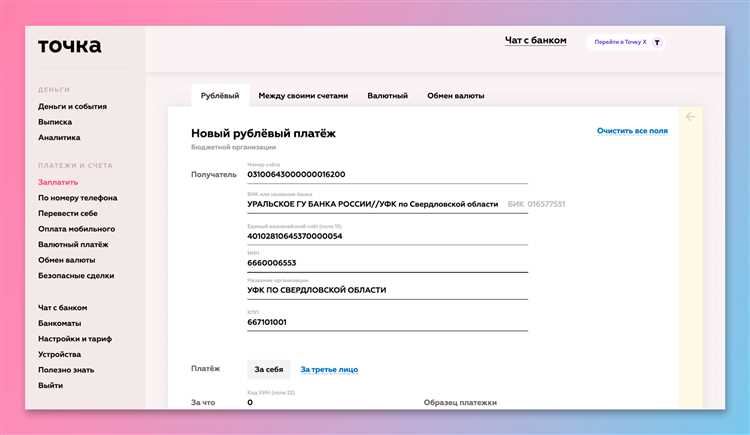This screenshot has height=435, width=750.
Task: Switch payment to "За третье лицо"
Action: click(329, 370)
